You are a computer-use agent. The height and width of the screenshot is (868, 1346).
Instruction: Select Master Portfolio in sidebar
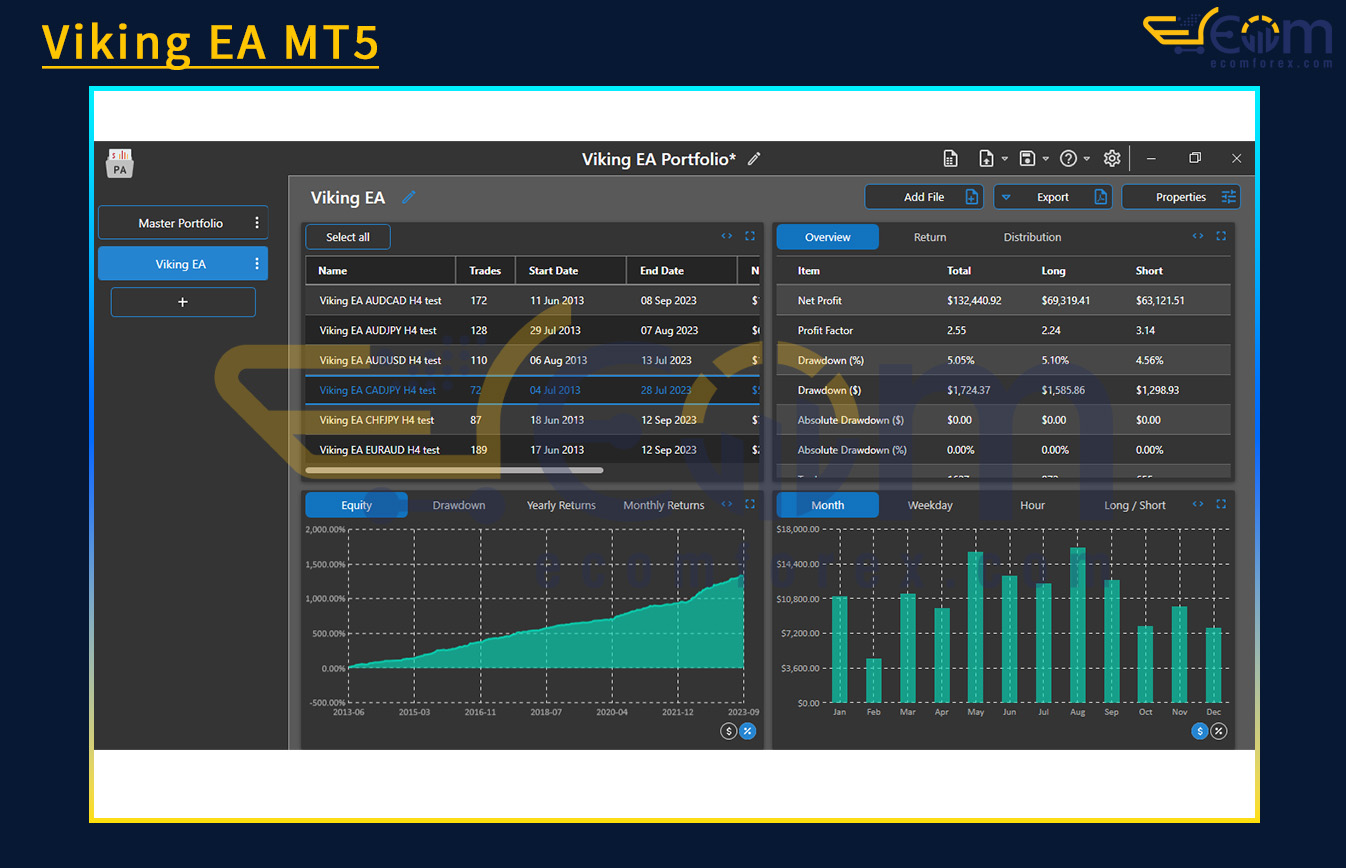(183, 223)
